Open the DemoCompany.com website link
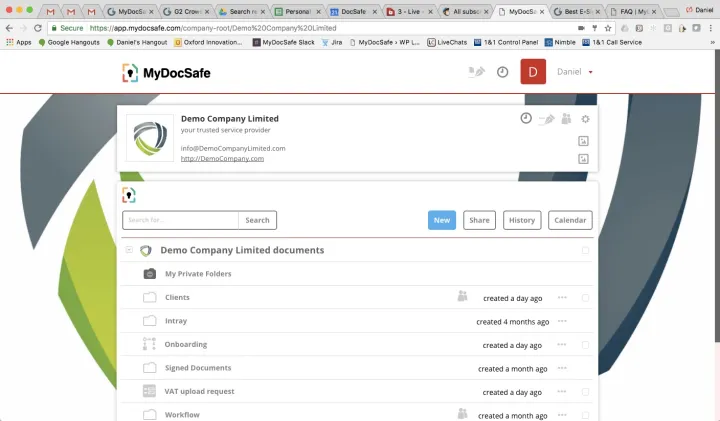This screenshot has height=421, width=720. coord(222,158)
